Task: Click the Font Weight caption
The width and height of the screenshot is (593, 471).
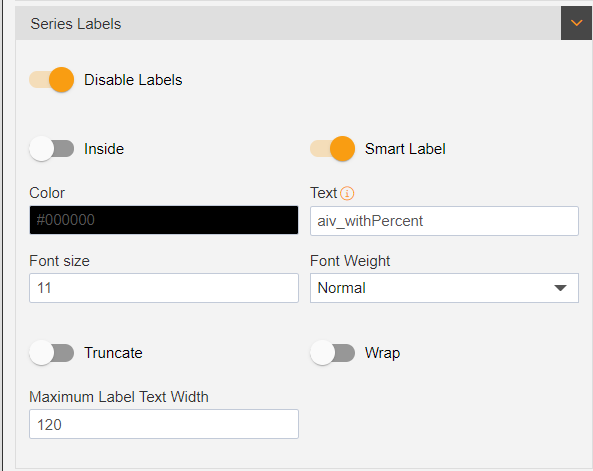Action: pos(350,261)
